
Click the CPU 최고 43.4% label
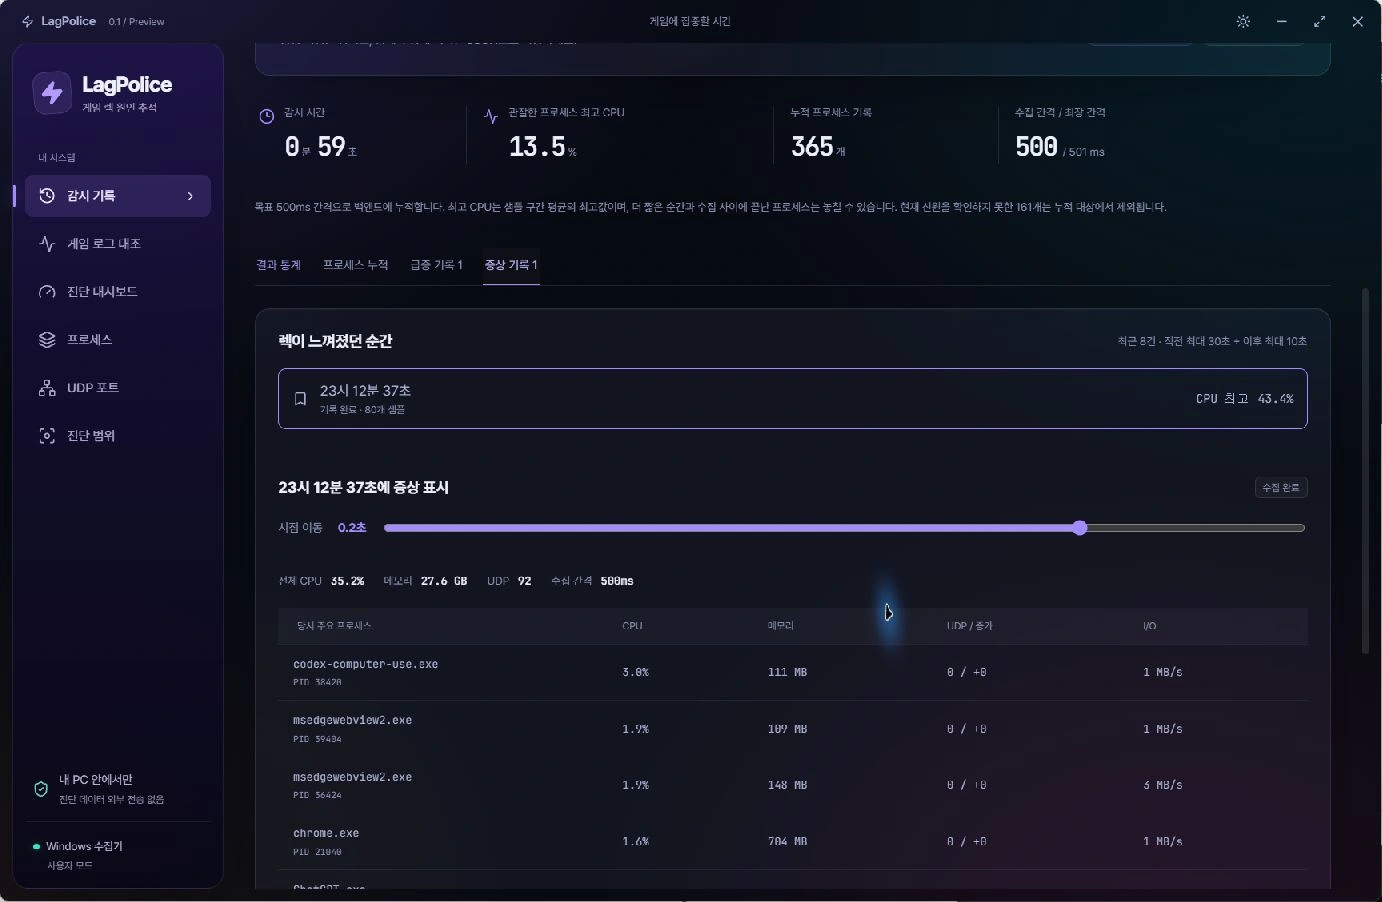point(1244,398)
